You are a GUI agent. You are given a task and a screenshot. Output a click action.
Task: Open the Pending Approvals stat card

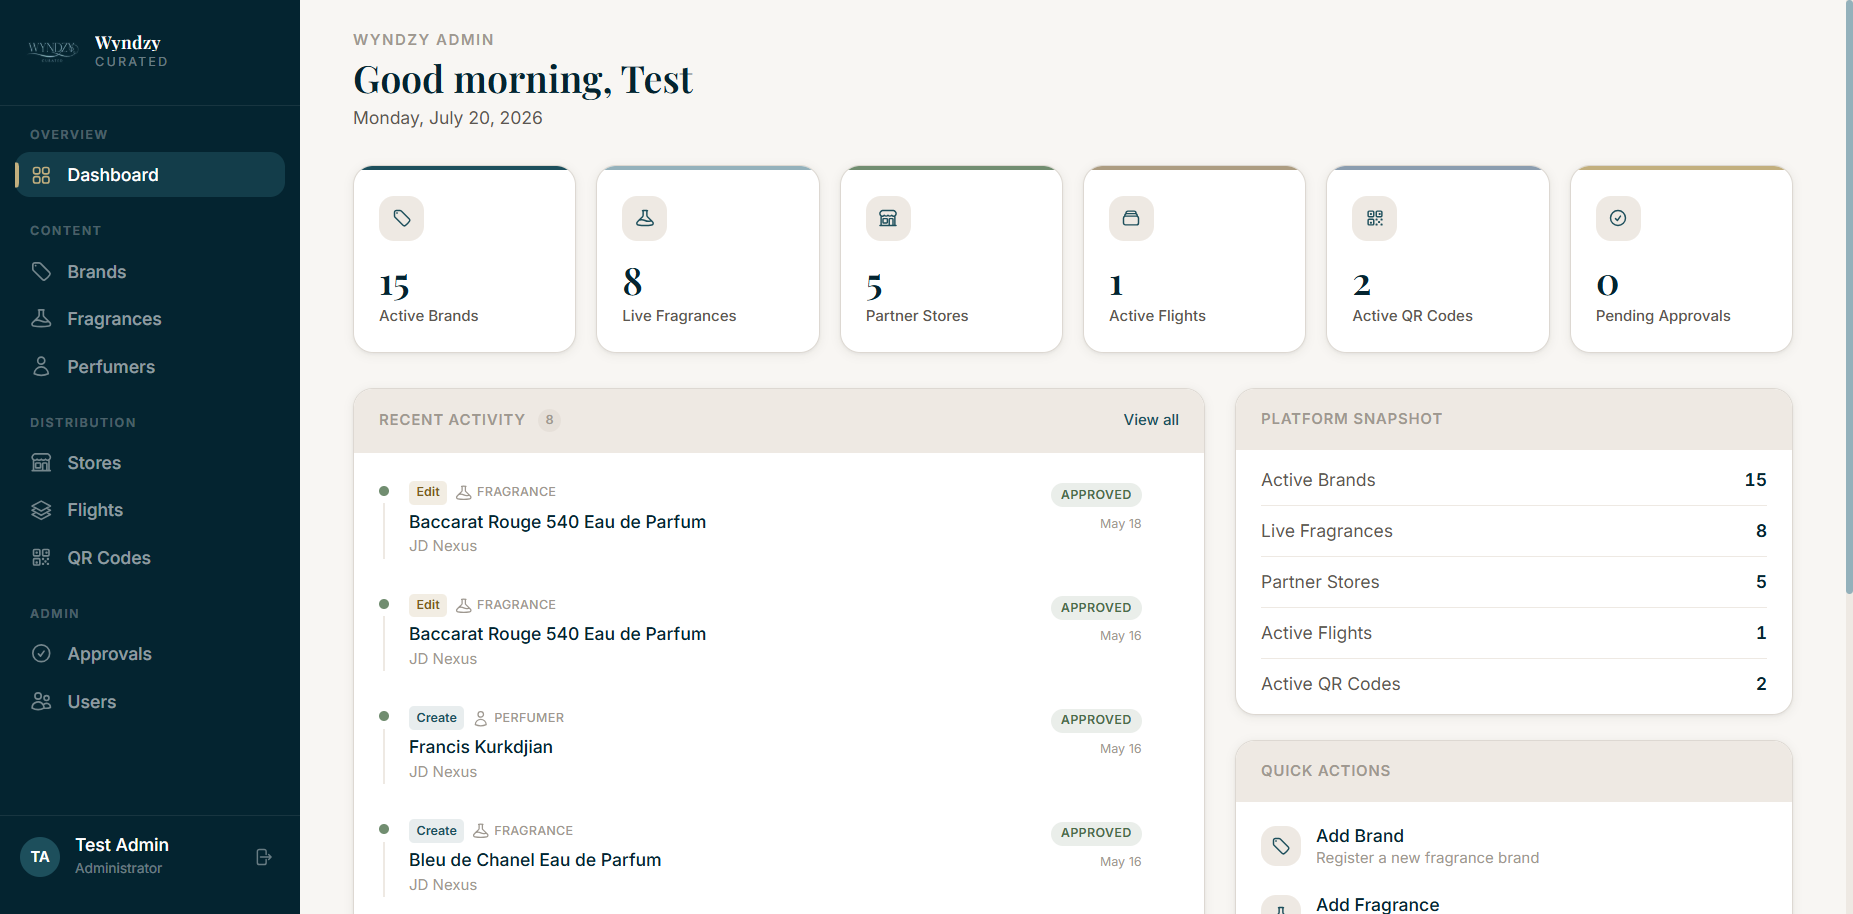(1681, 259)
